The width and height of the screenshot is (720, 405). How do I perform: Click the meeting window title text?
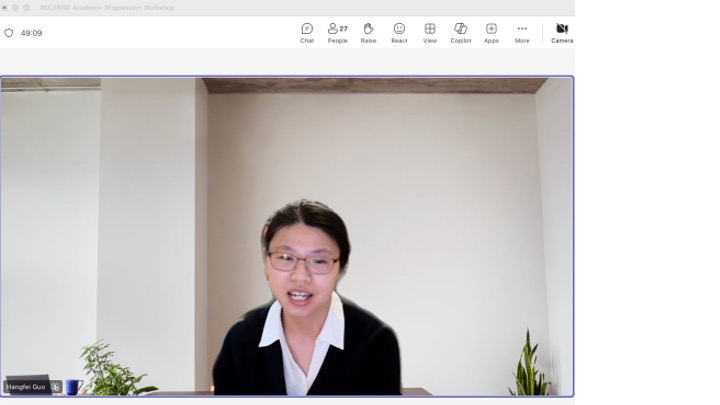(107, 7)
